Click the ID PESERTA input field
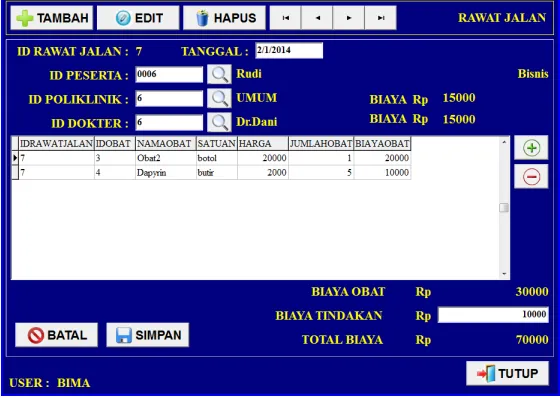 pos(169,74)
